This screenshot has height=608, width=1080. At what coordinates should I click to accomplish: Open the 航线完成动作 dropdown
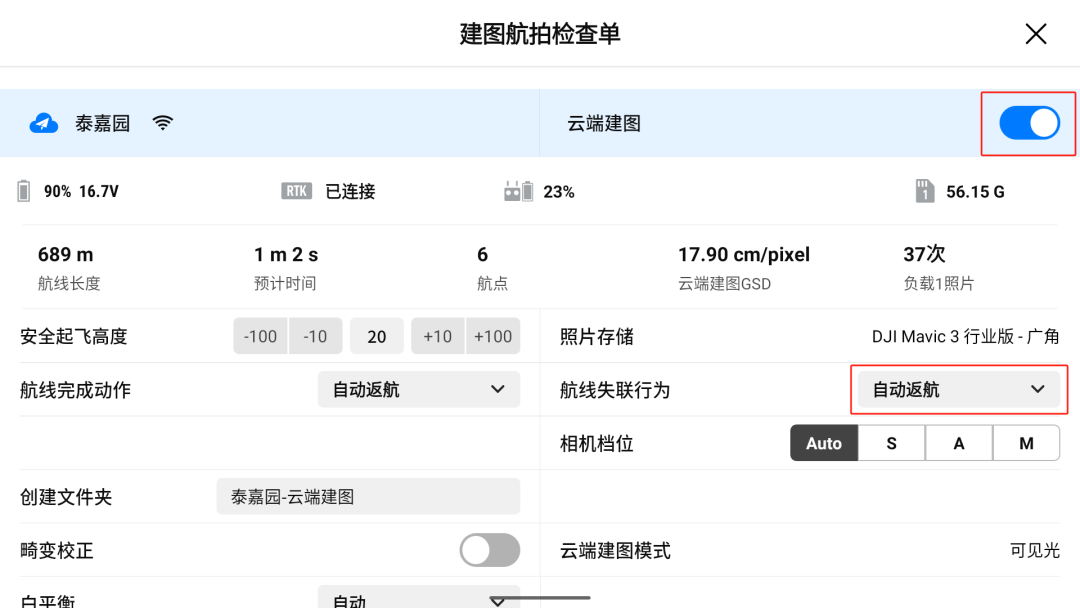pyautogui.click(x=419, y=390)
